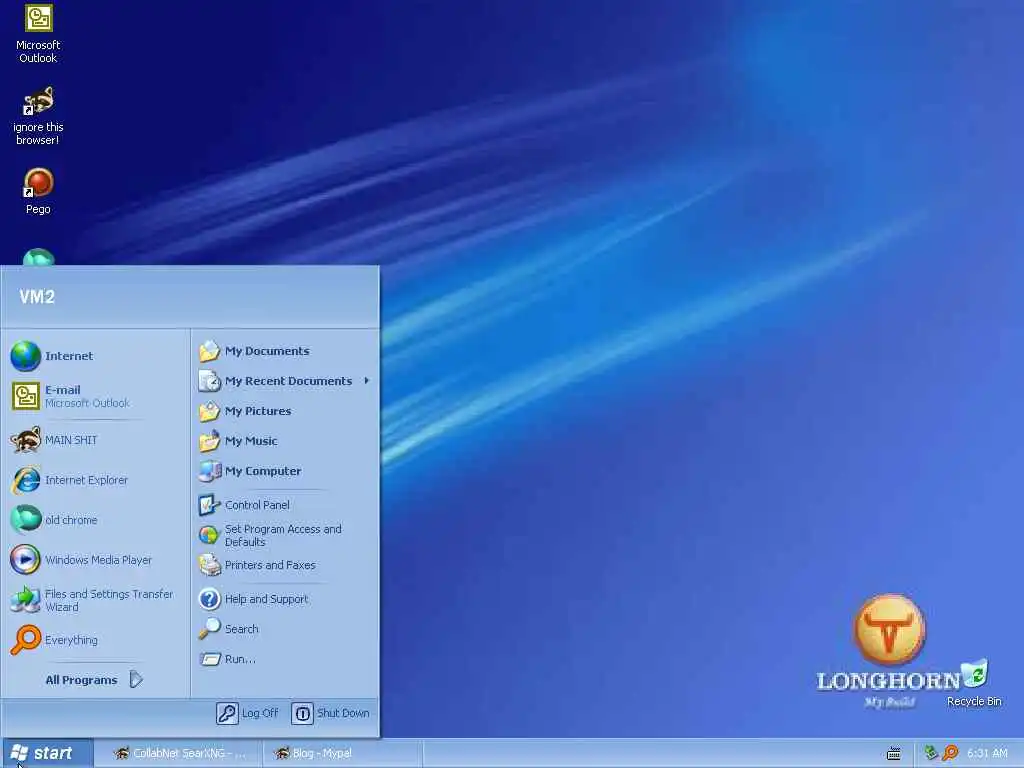The height and width of the screenshot is (768, 1024).
Task: Click the Start button
Action: coord(46,753)
